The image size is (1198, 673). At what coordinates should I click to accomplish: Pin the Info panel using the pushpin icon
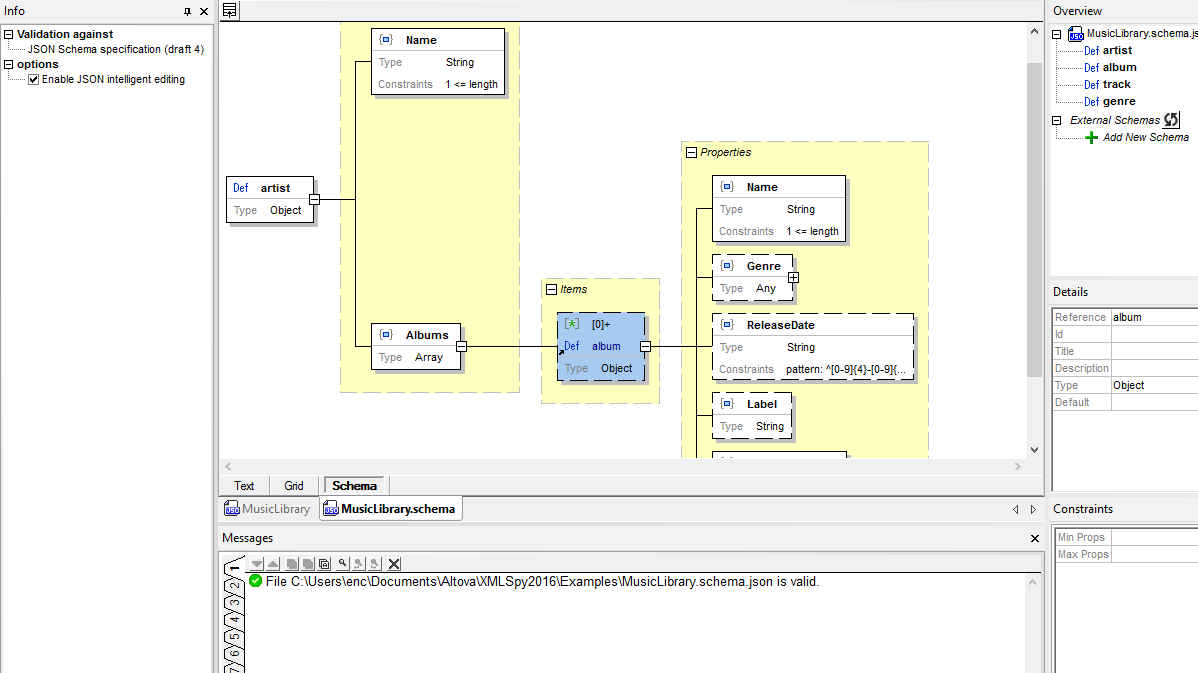coord(187,12)
